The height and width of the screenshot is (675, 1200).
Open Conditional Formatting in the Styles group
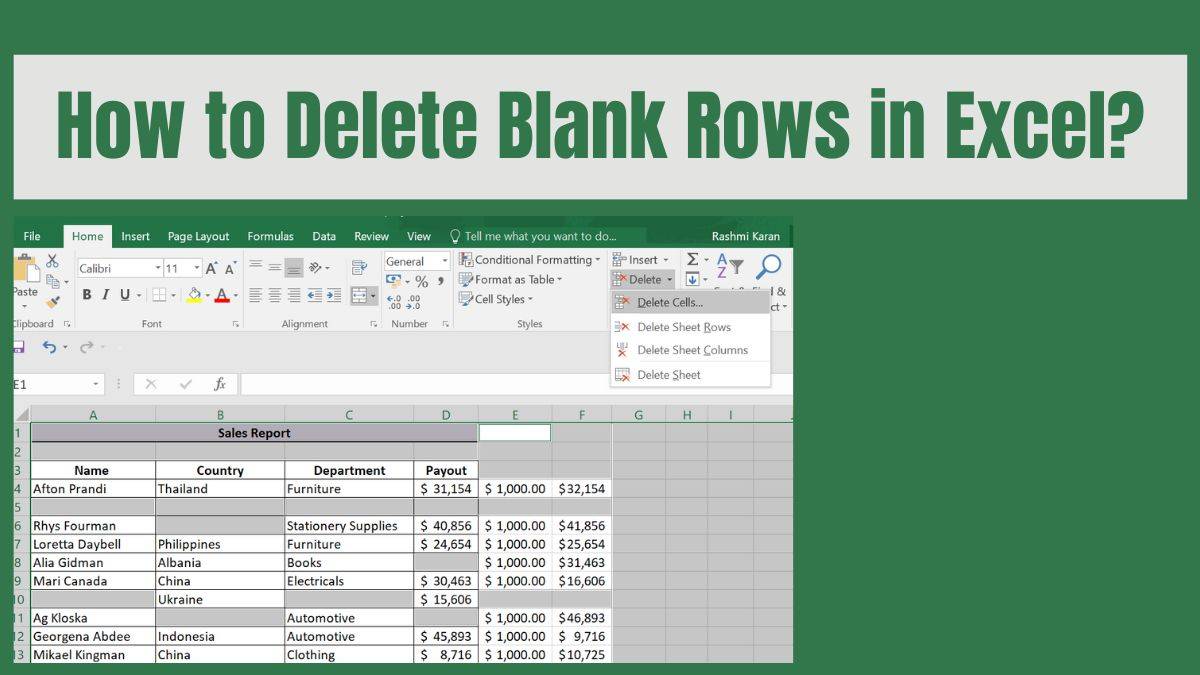pos(529,259)
